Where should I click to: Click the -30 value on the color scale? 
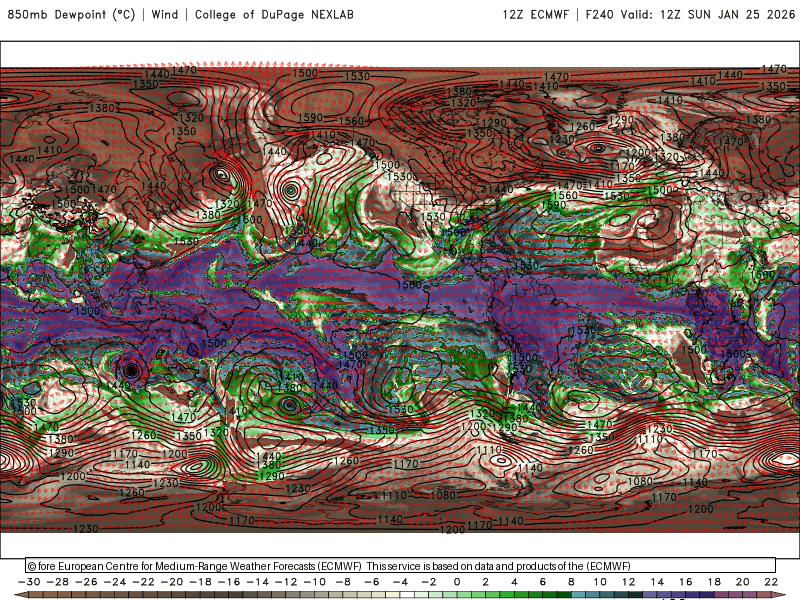[29, 582]
